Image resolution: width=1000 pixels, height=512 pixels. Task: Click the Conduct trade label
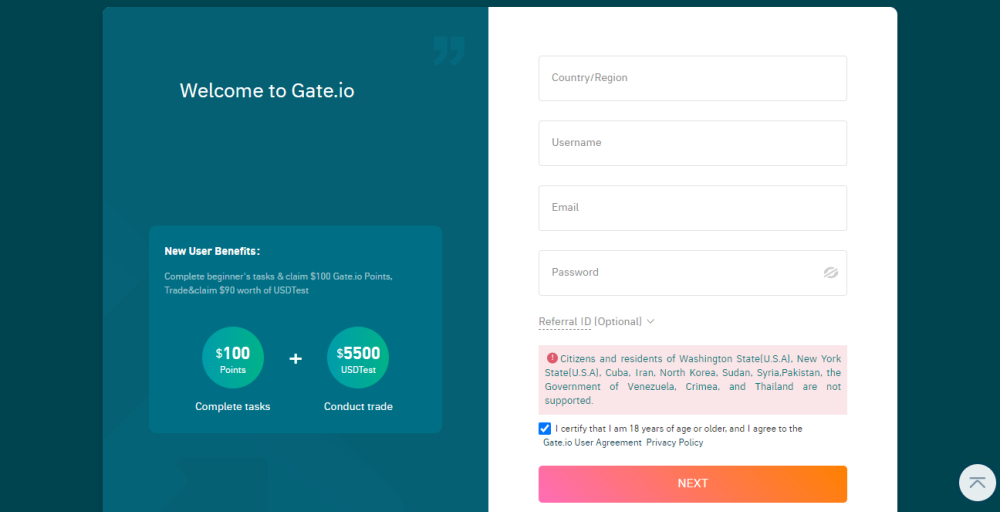[358, 407]
